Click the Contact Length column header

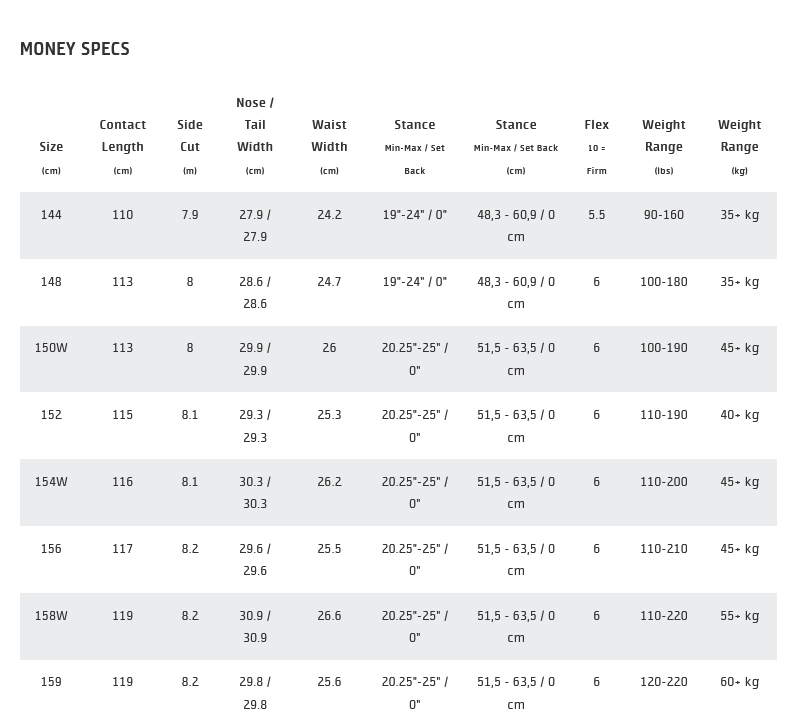click(123, 136)
